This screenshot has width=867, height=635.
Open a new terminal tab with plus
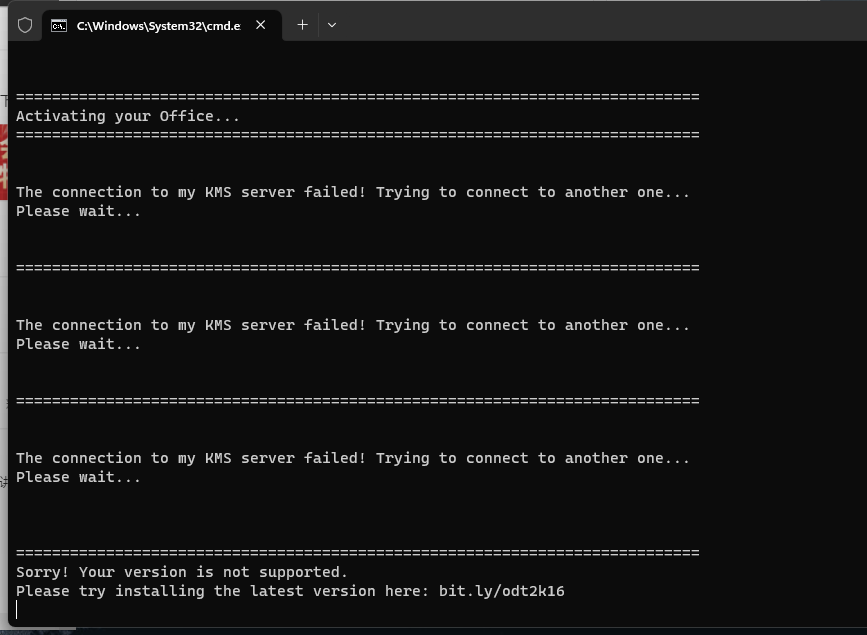pos(302,25)
